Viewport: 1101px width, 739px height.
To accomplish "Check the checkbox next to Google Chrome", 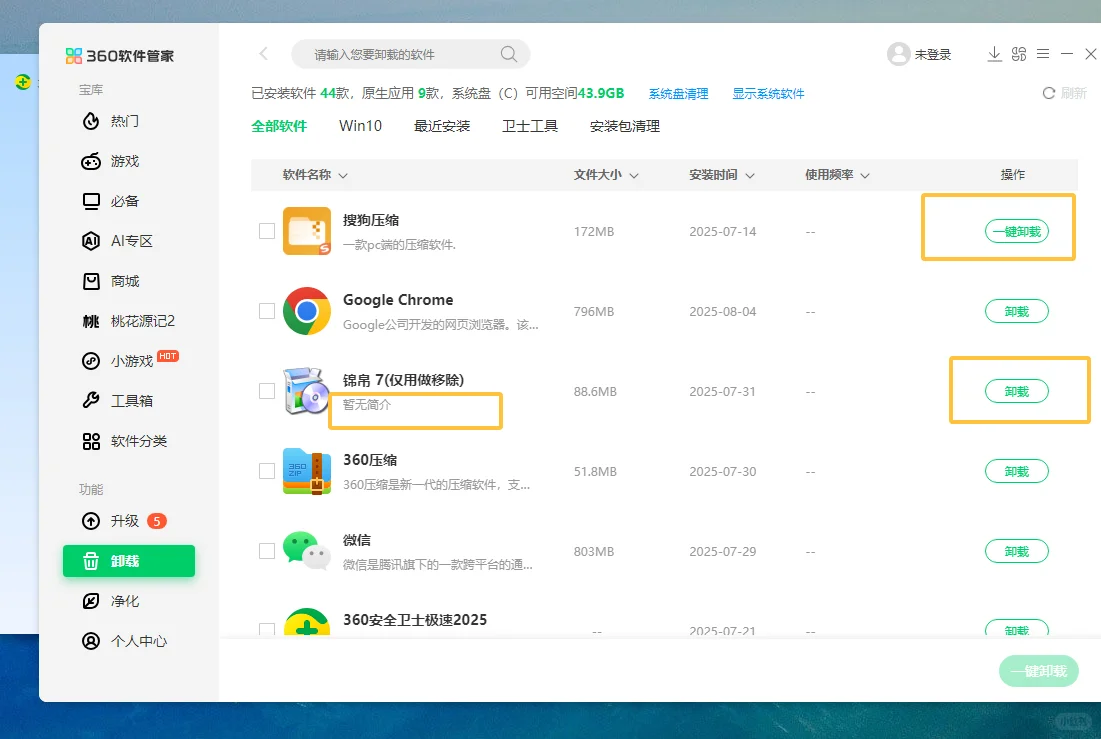I will pos(267,311).
